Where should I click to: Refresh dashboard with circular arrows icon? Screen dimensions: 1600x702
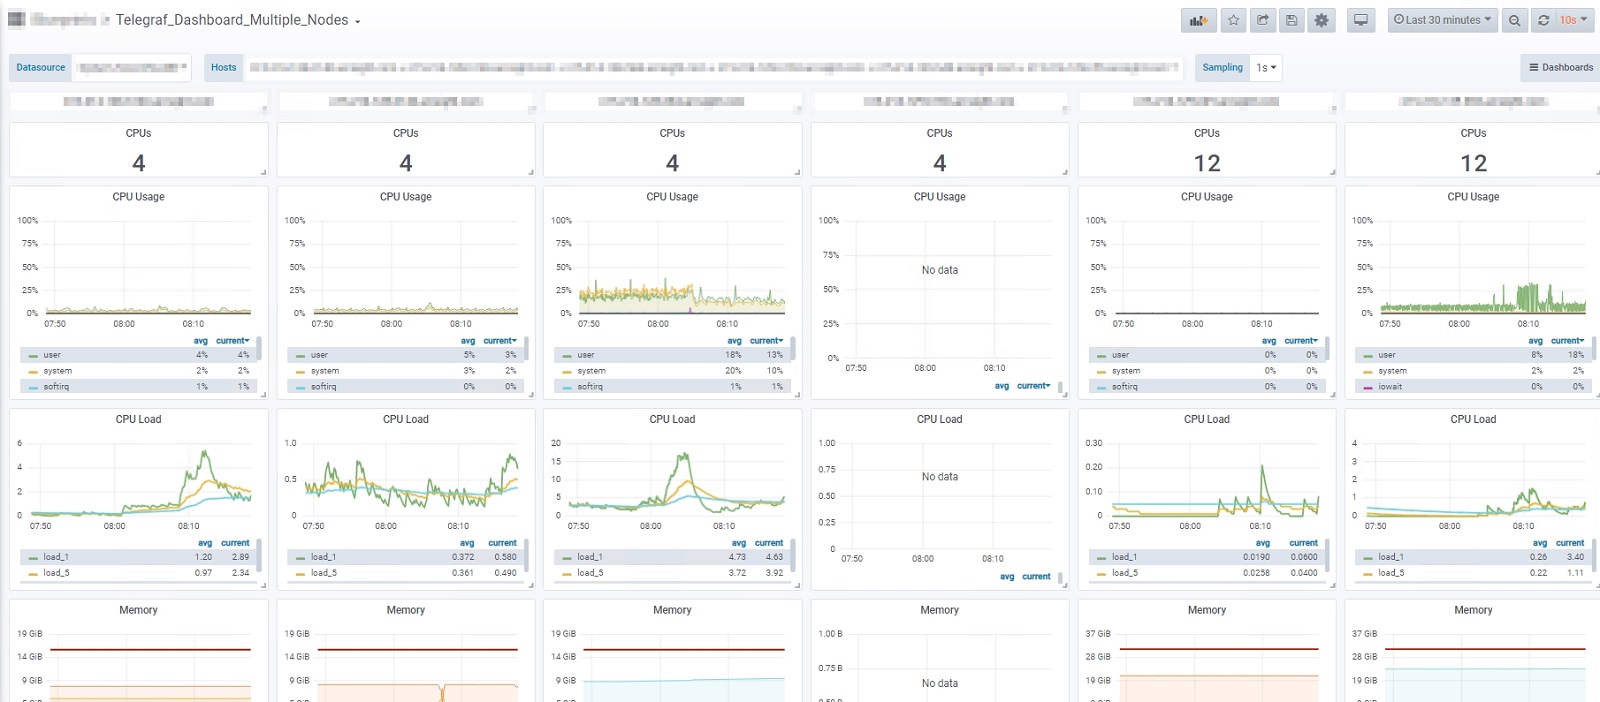coord(1543,20)
